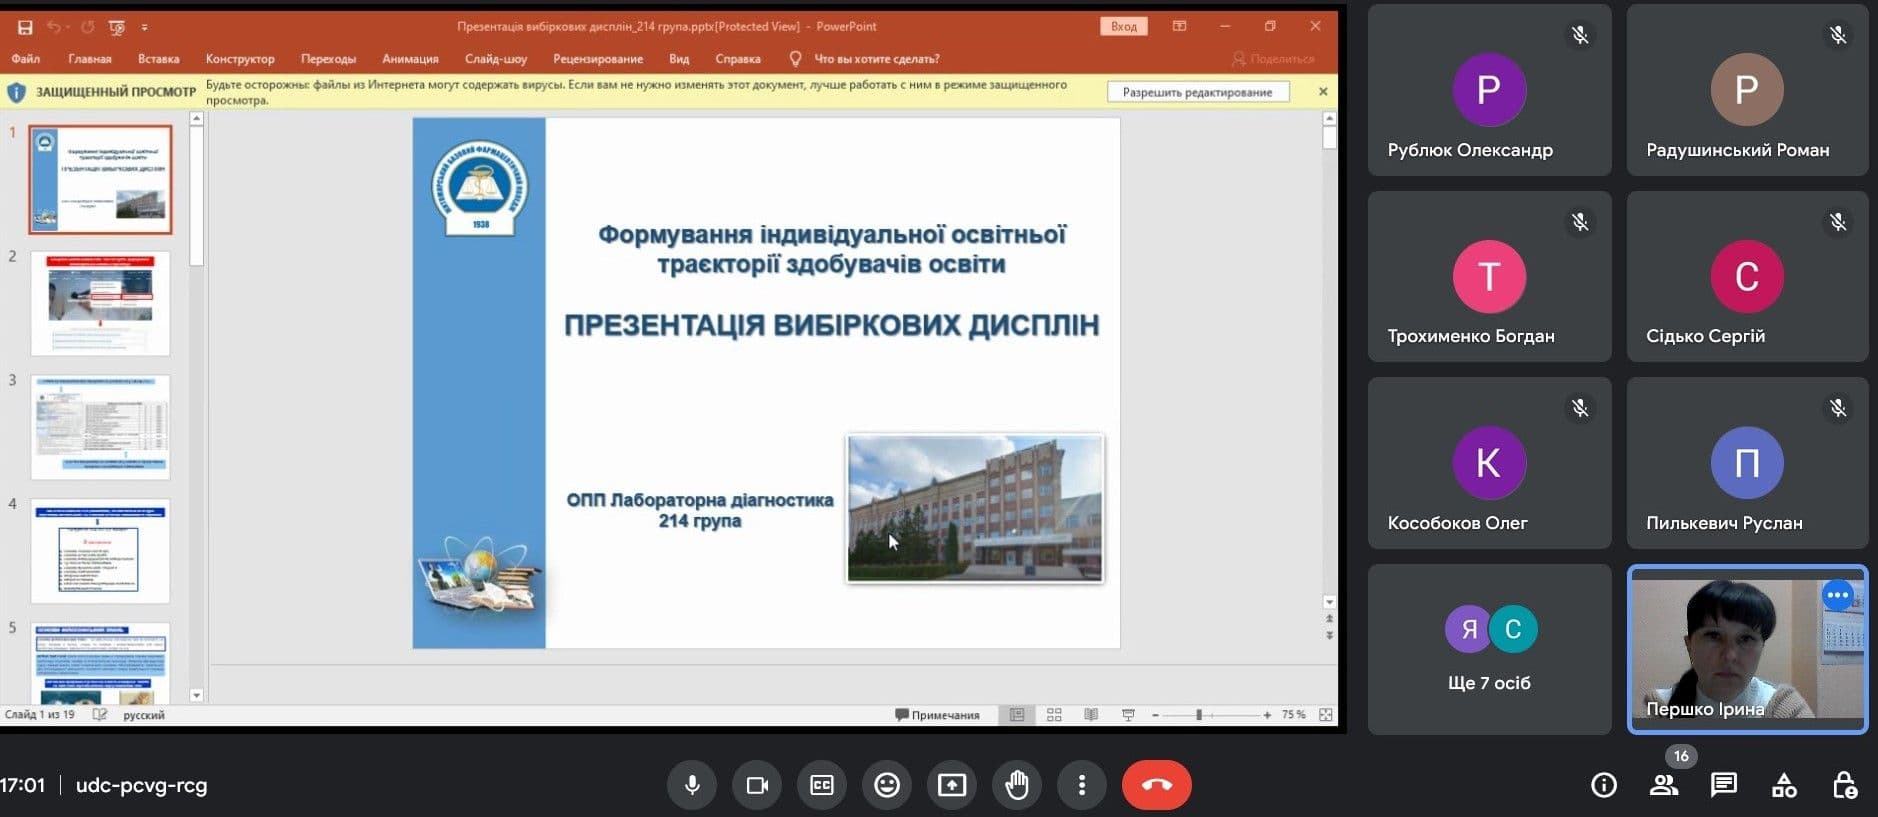Click 'Ще 7 осіб' participants tile
This screenshot has width=1878, height=817.
tap(1489, 649)
